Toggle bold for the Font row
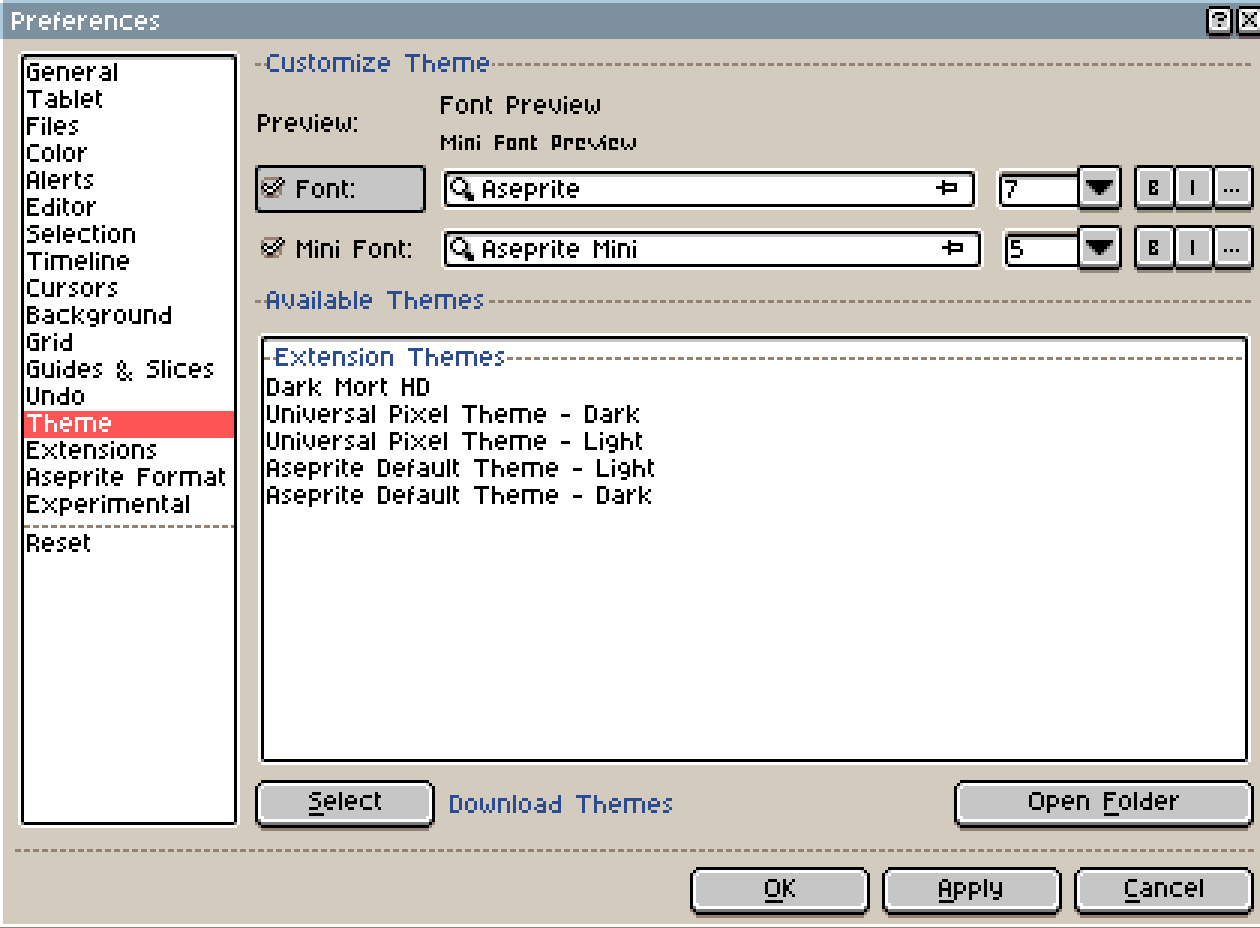Screen dimensions: 1260x928 [x=1154, y=188]
